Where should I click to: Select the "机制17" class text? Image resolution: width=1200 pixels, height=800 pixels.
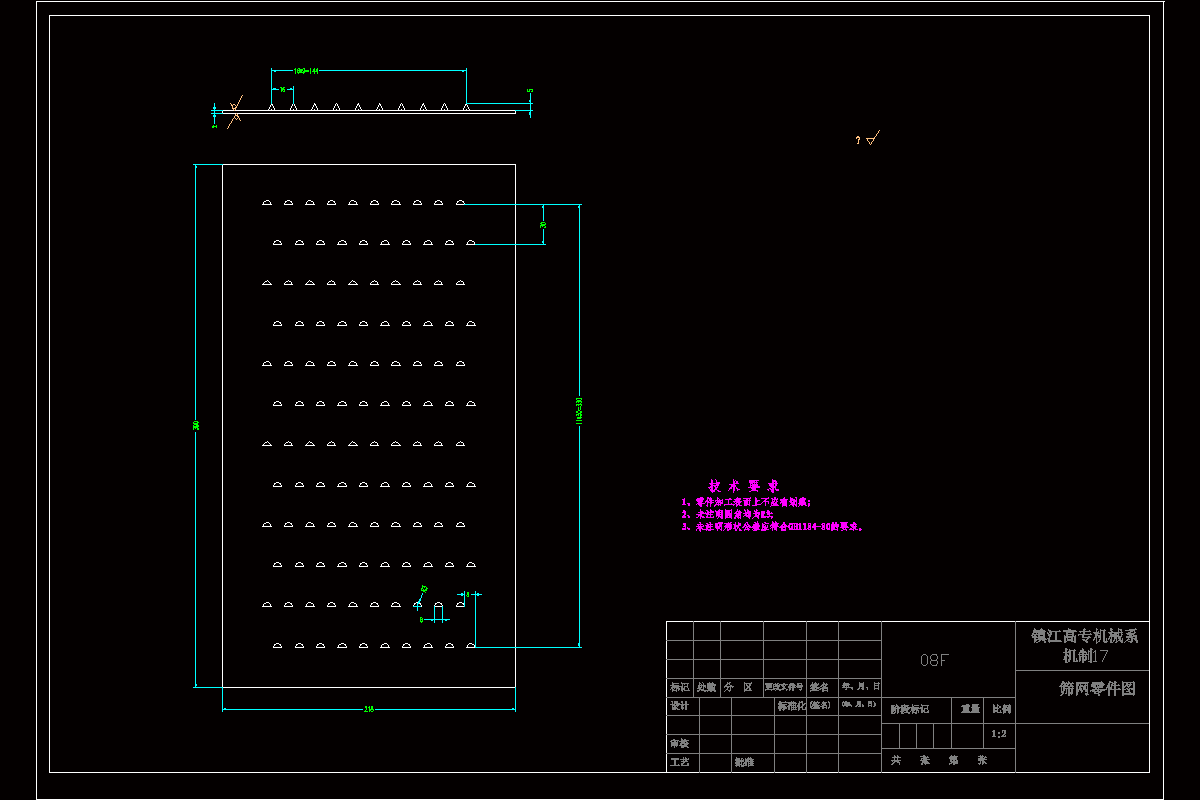tap(1085, 657)
